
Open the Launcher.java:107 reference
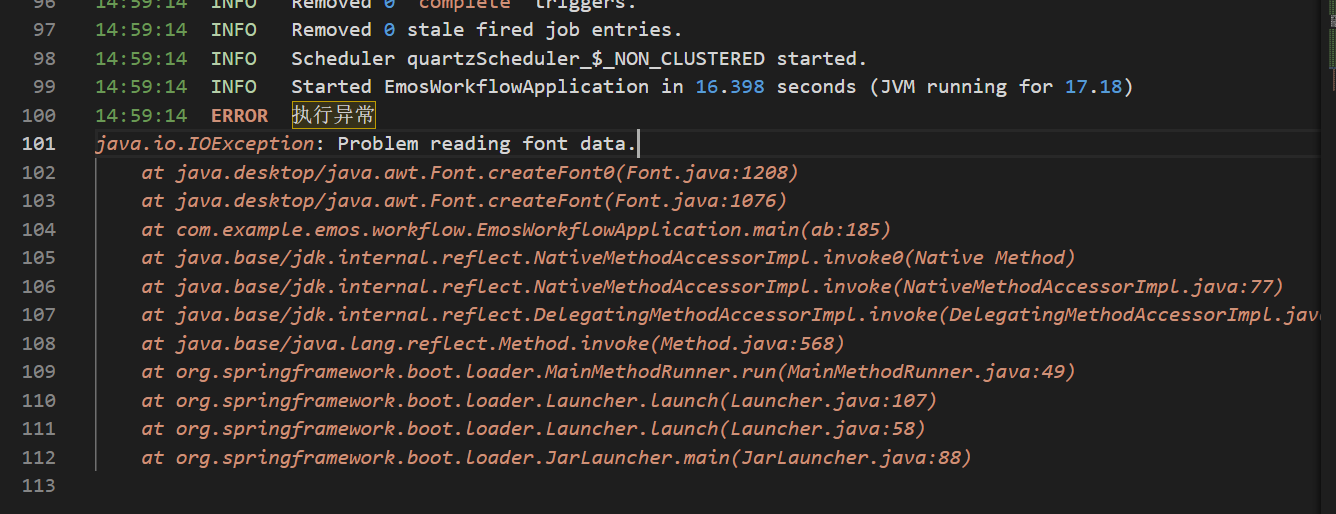[833, 401]
